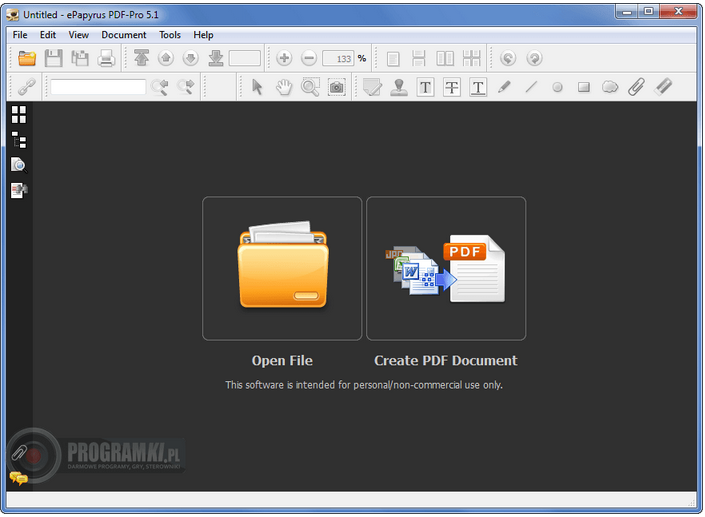Choose the underline text tool
Screen dimensions: 705x517
click(478, 87)
